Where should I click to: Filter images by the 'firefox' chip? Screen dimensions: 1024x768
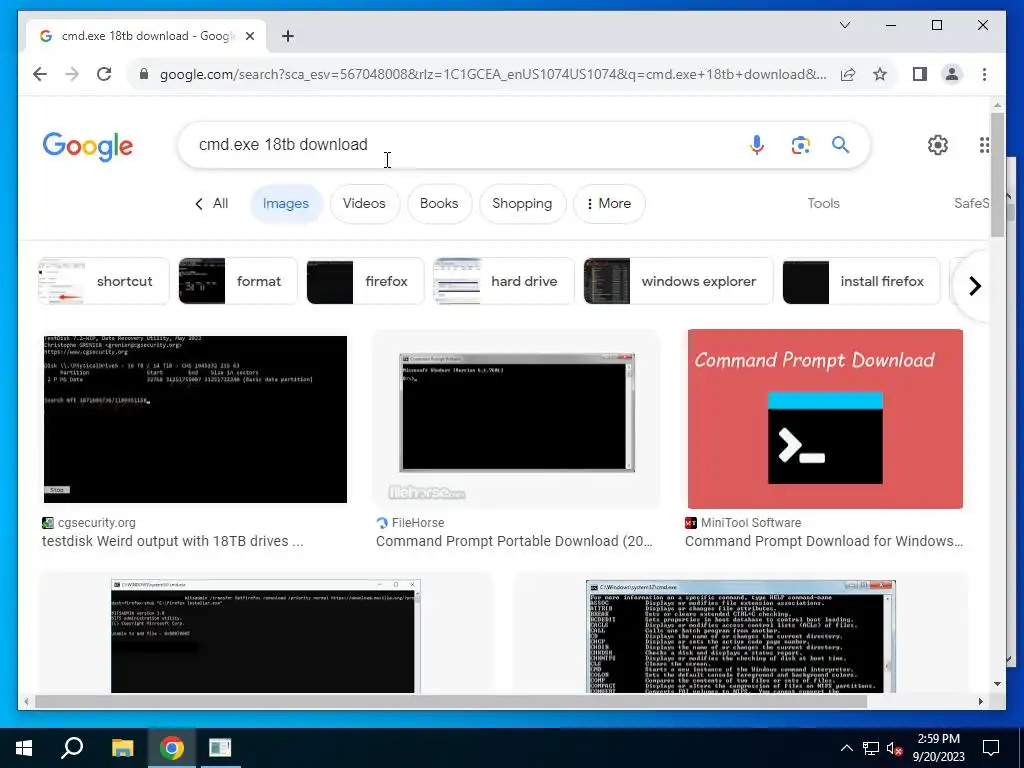(x=365, y=281)
